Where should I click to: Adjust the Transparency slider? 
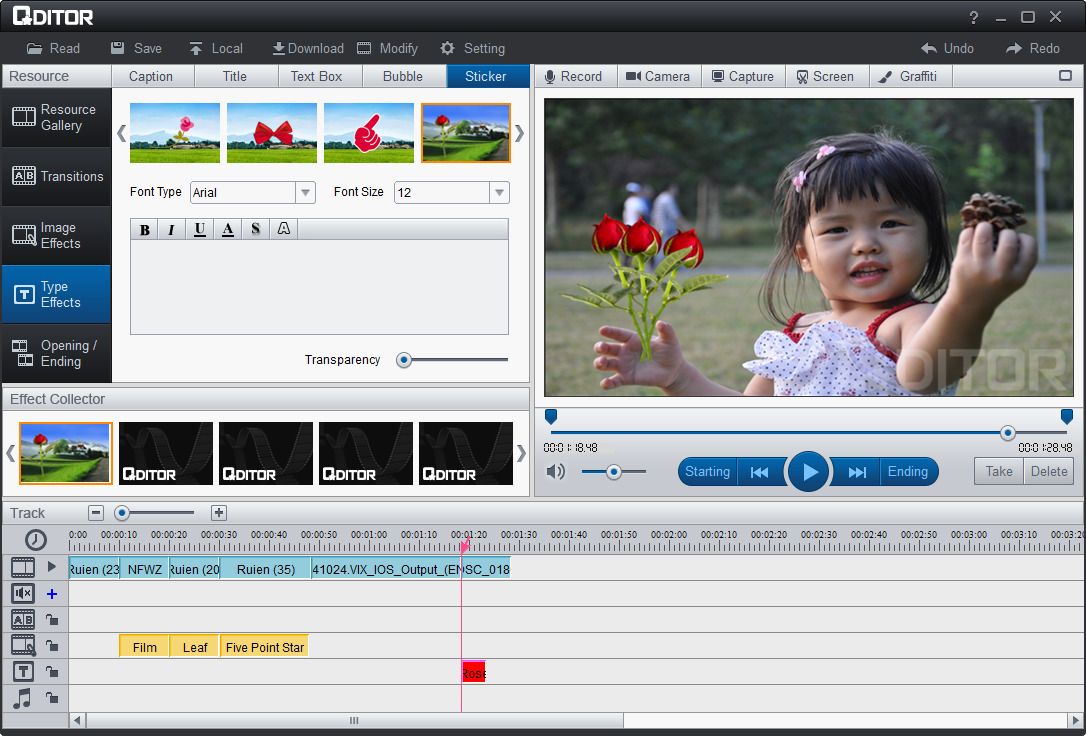click(403, 359)
